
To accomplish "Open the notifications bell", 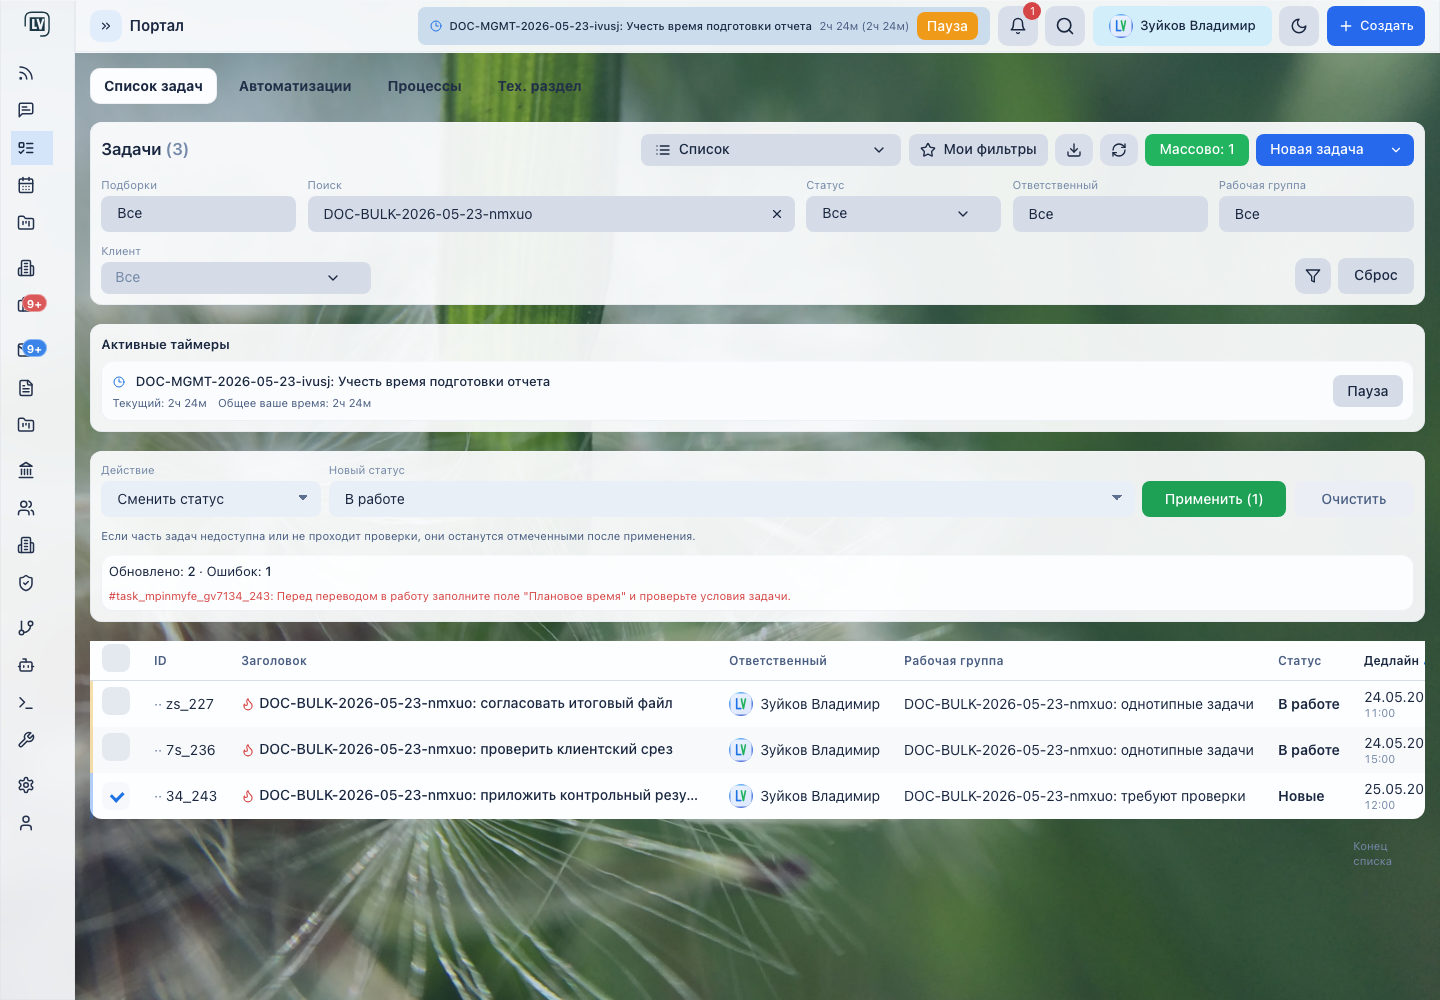I will (x=1018, y=26).
